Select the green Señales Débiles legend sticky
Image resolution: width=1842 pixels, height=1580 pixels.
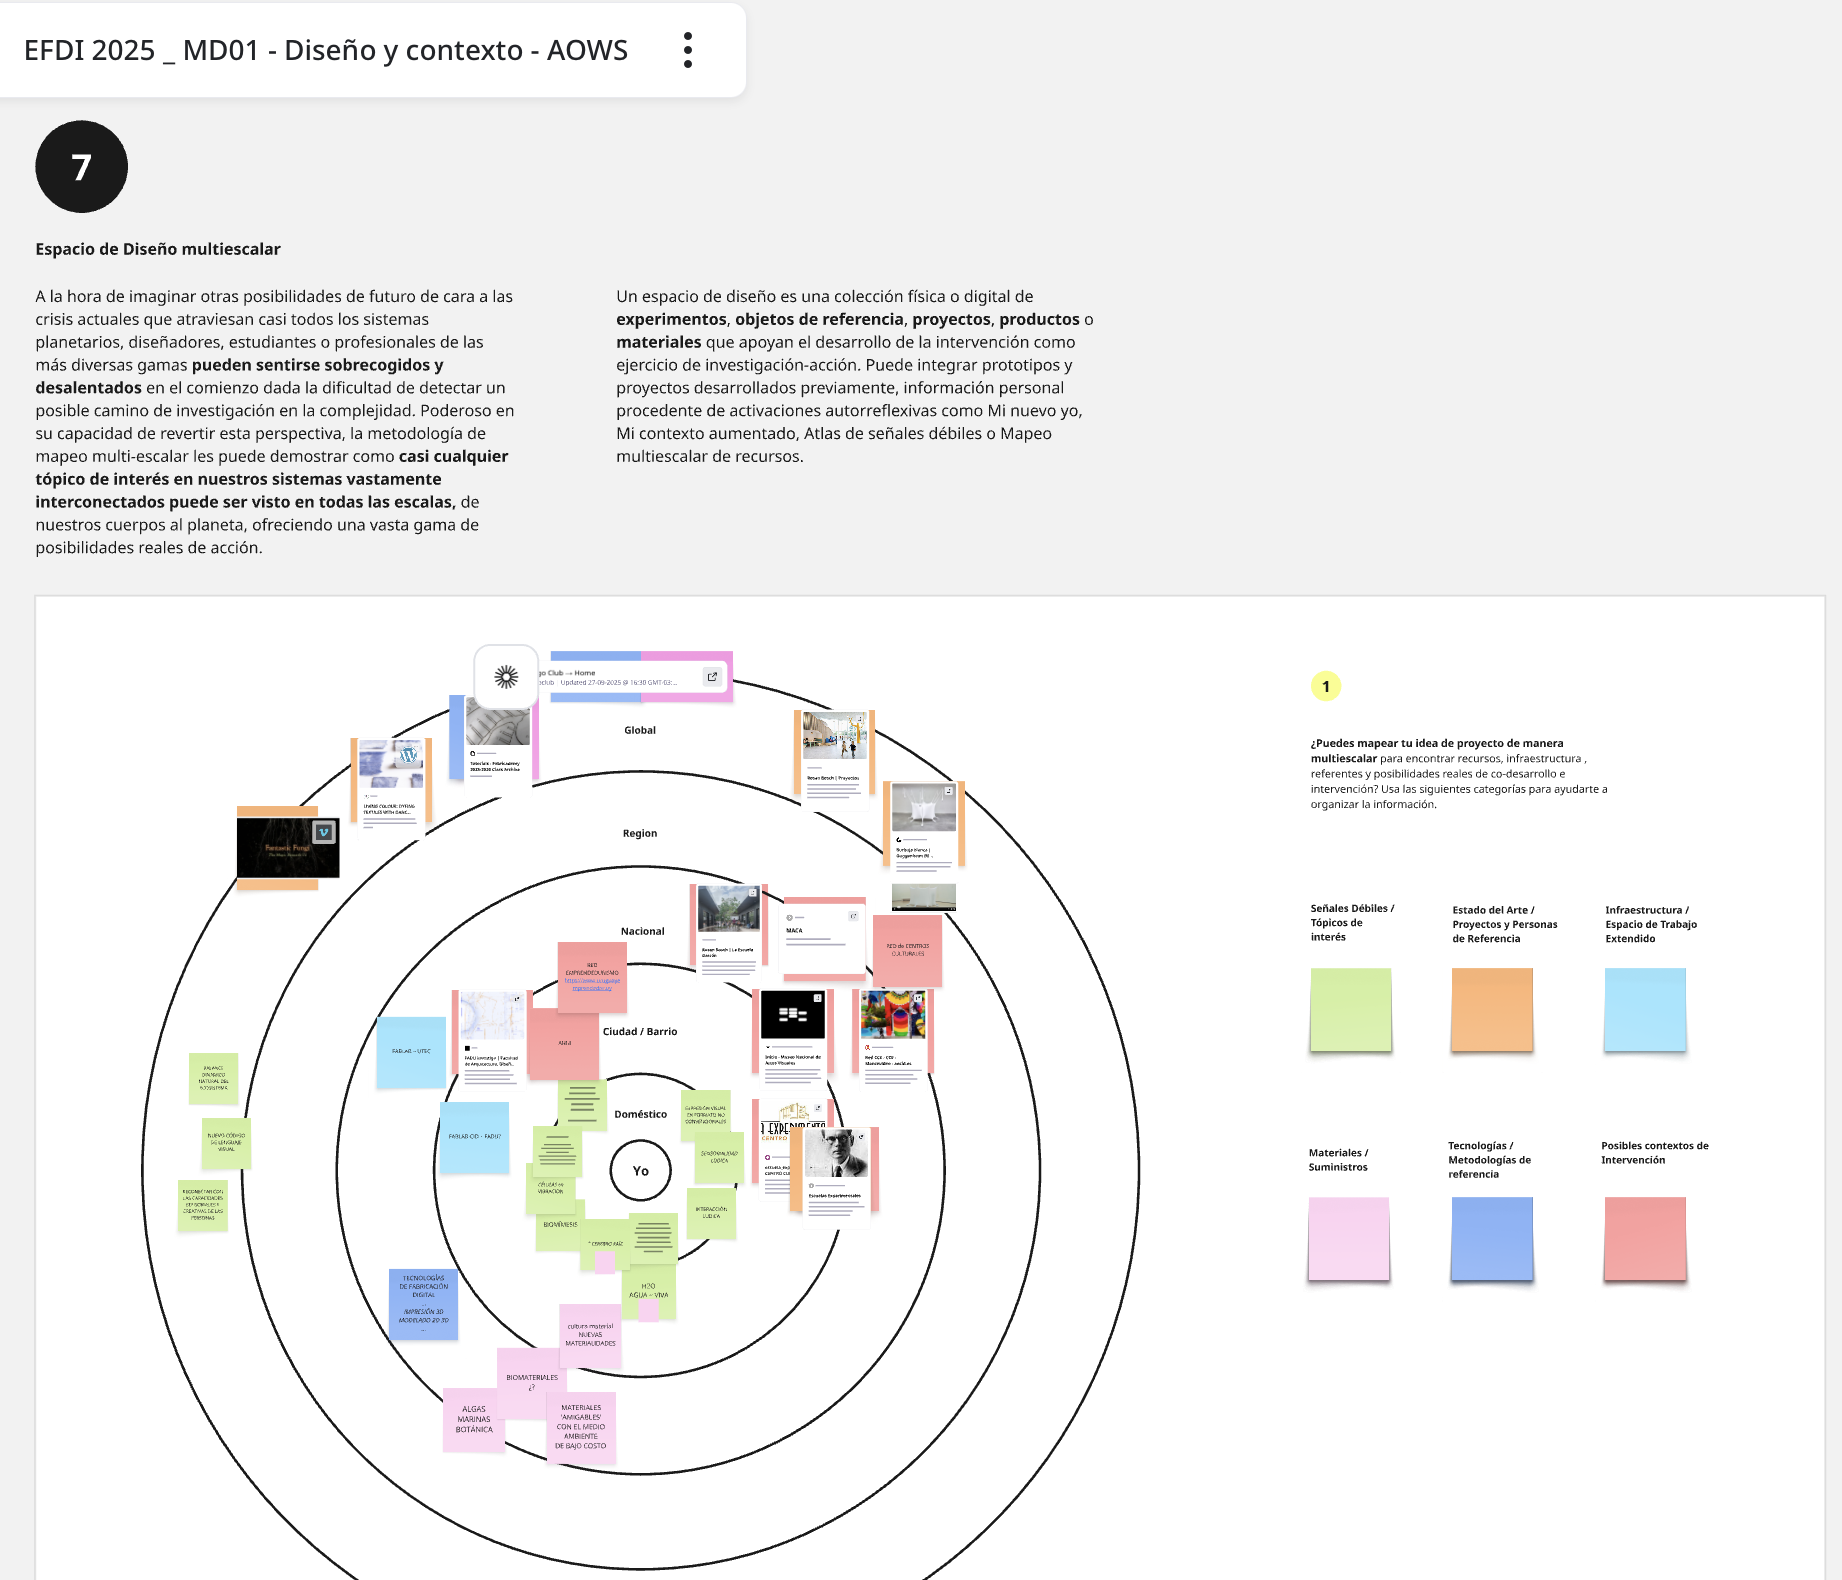1350,1009
